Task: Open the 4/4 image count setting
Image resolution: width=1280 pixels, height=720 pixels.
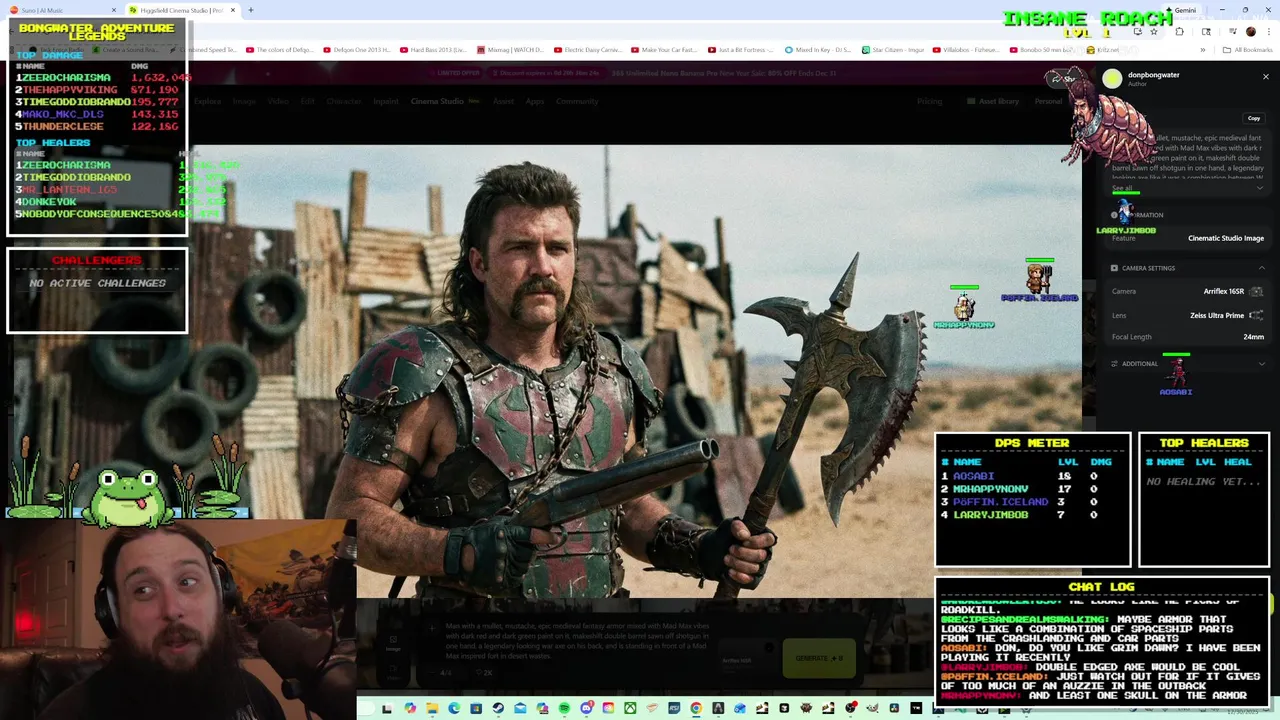Action: coord(444,673)
